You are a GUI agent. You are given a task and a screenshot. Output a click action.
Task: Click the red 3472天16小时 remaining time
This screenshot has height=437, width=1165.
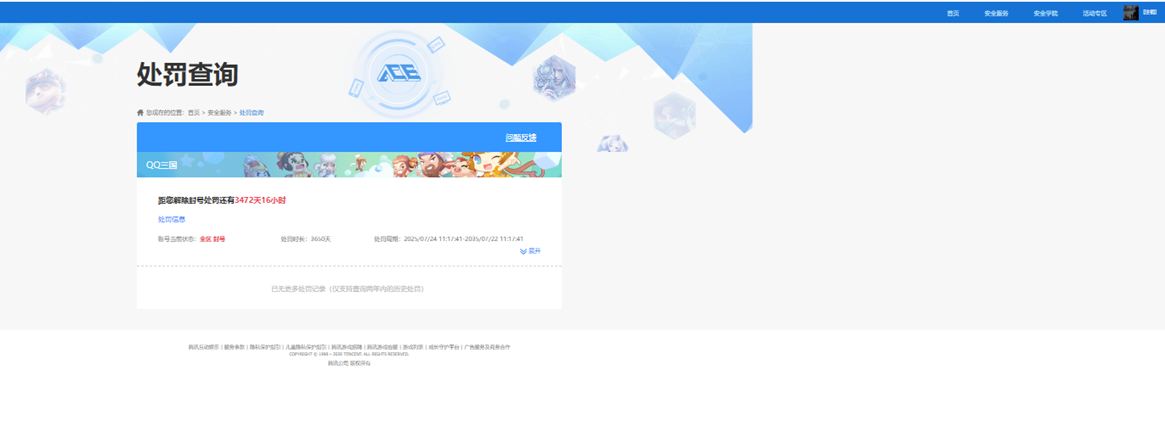(x=260, y=201)
